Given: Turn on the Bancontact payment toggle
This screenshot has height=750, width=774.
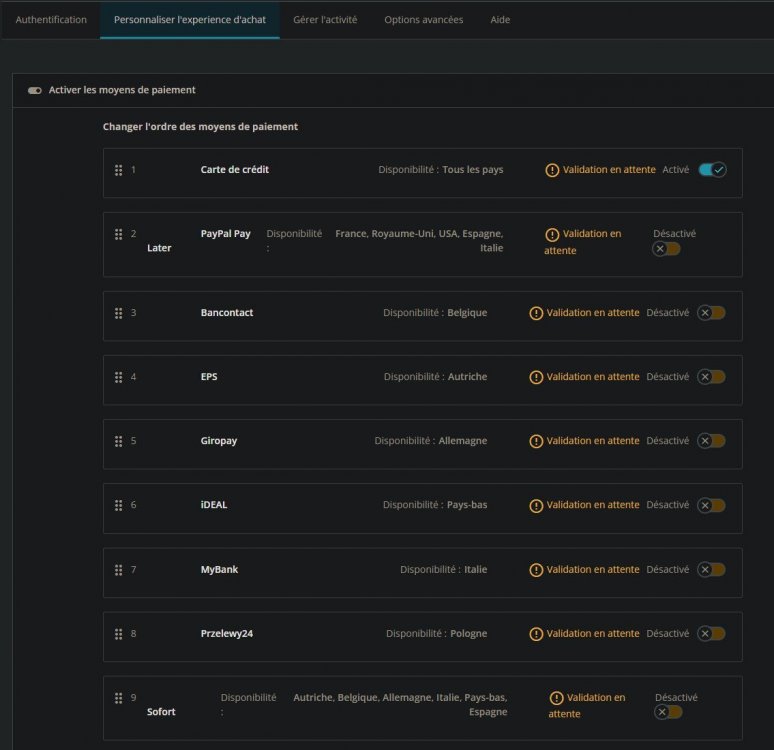Looking at the screenshot, I should 711,313.
